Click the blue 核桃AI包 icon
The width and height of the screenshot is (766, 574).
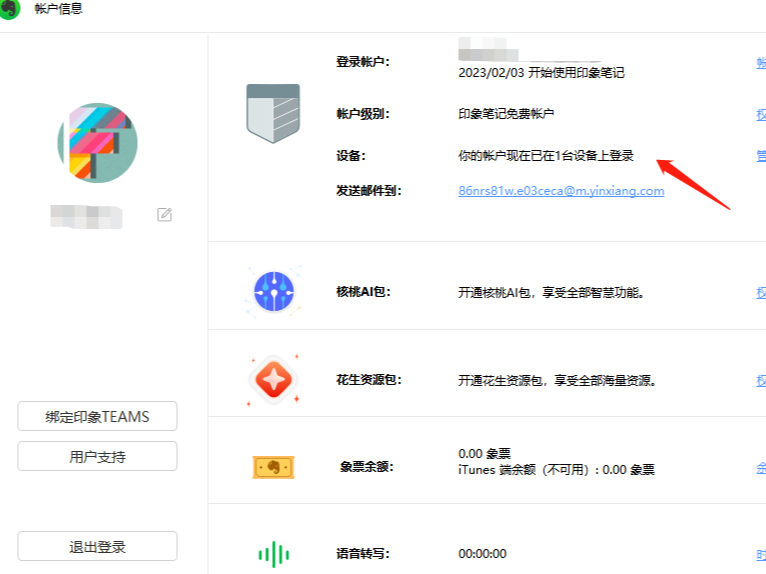tap(274, 292)
